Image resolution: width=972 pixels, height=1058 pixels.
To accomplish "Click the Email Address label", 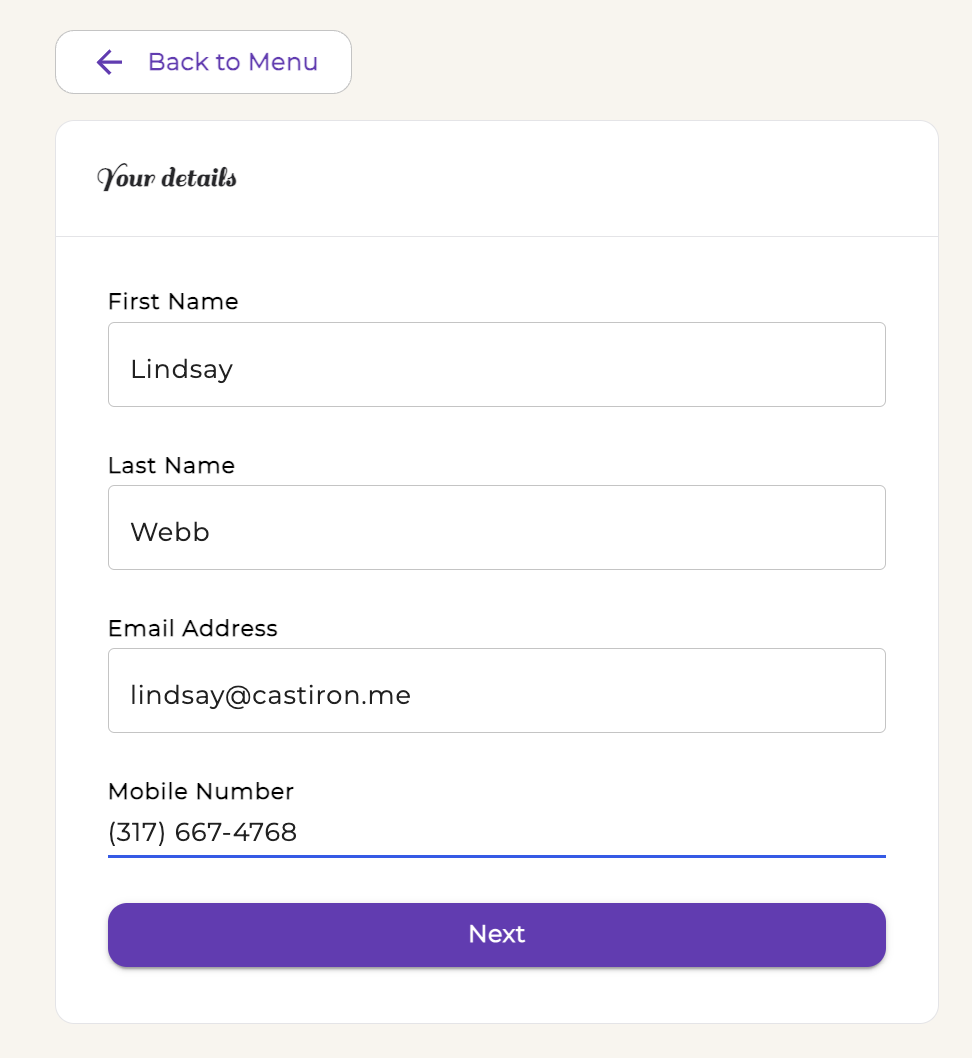I will coord(193,628).
